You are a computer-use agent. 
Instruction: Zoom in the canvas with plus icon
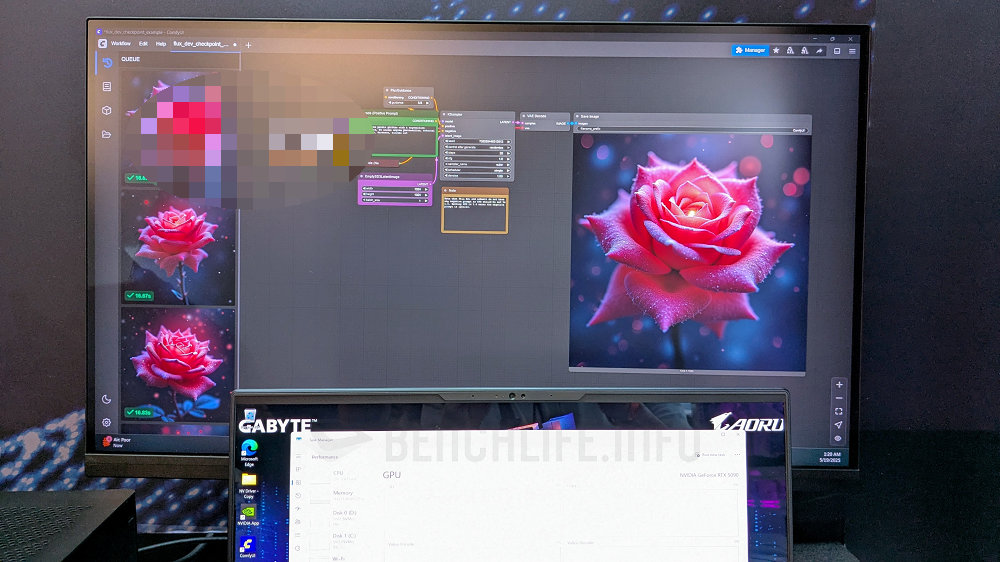click(839, 385)
